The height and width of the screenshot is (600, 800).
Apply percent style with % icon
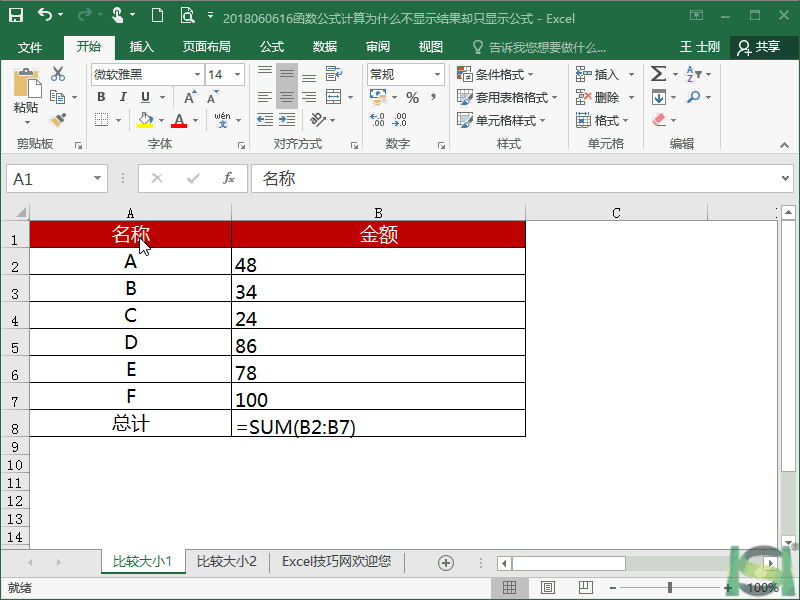tap(412, 97)
